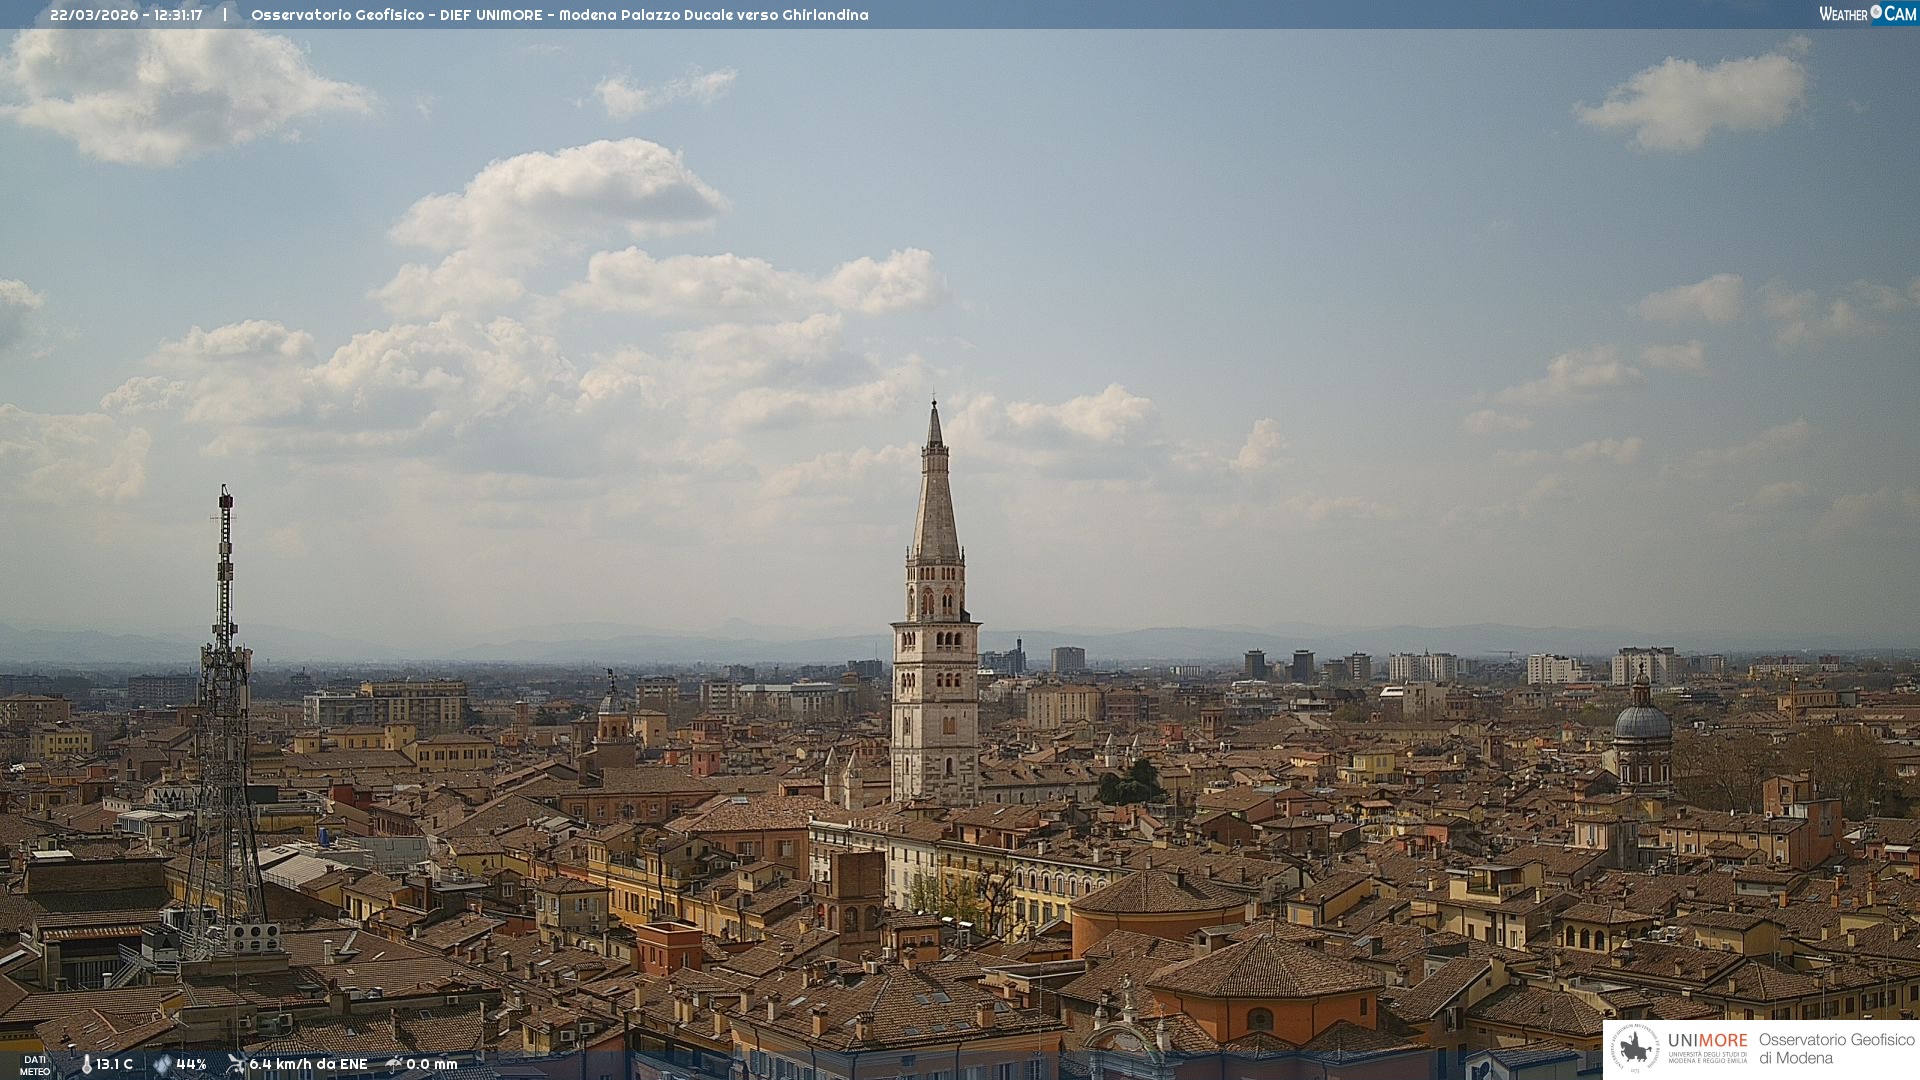Click the 13.1 C temperature reading

point(114,1064)
